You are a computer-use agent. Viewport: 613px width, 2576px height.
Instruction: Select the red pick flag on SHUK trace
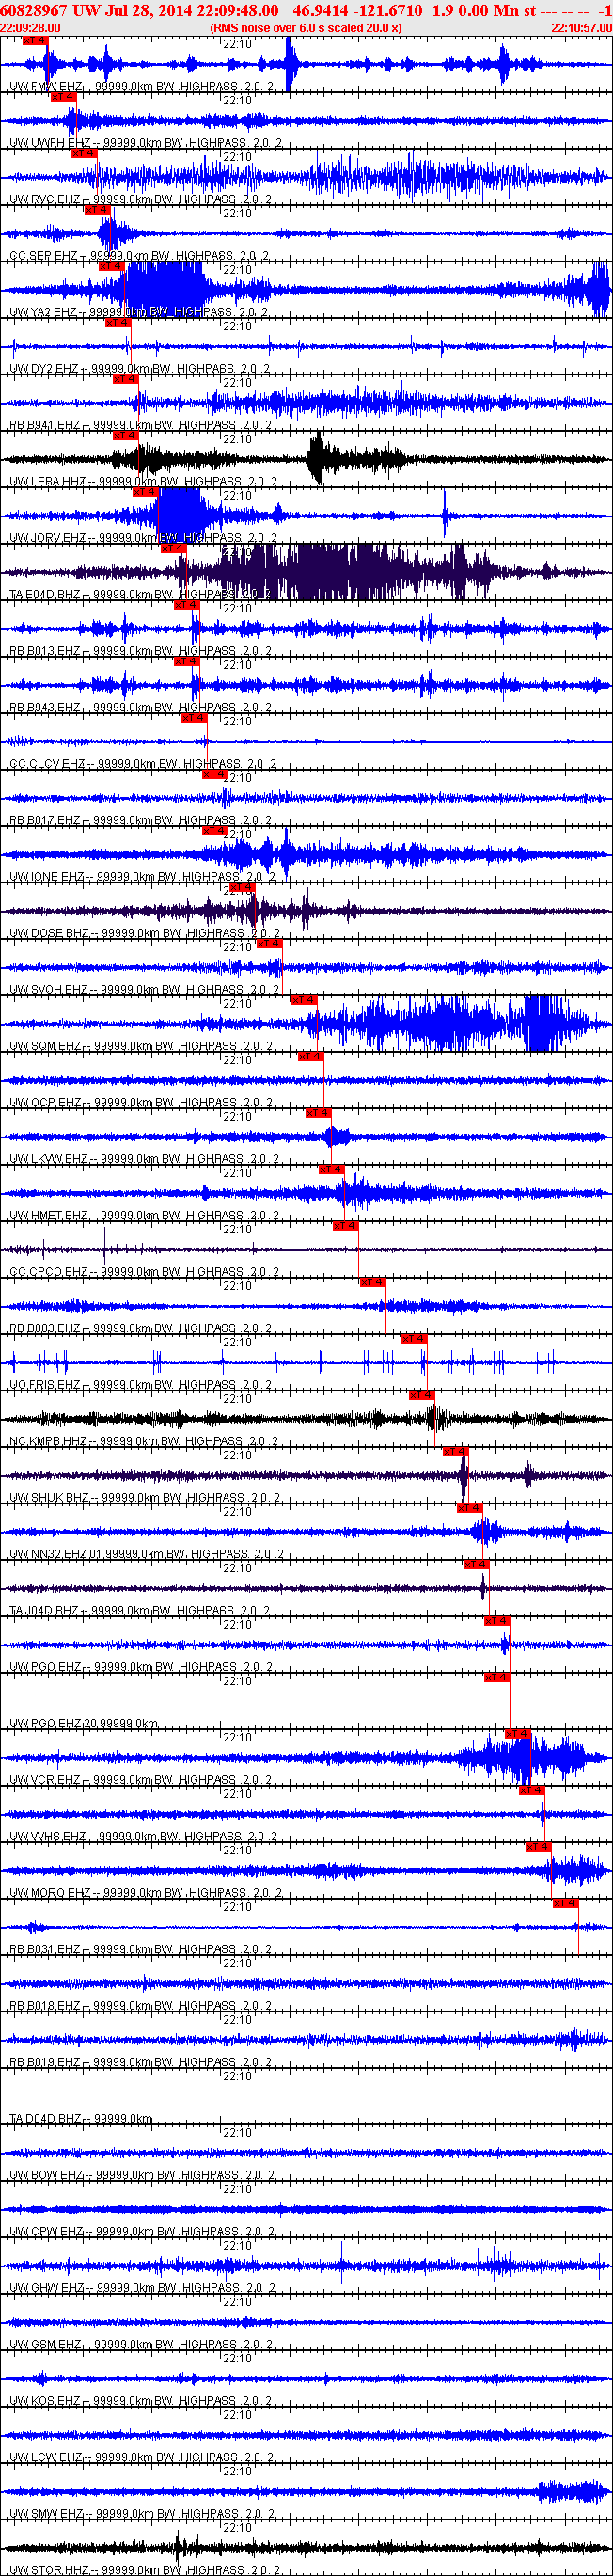point(455,1451)
